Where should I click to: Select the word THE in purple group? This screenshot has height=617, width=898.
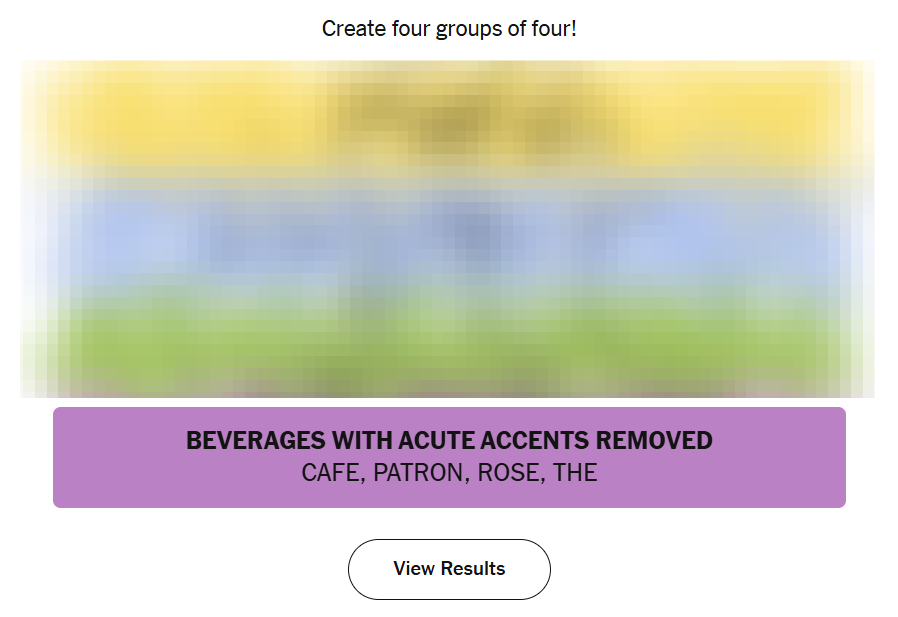pos(575,473)
